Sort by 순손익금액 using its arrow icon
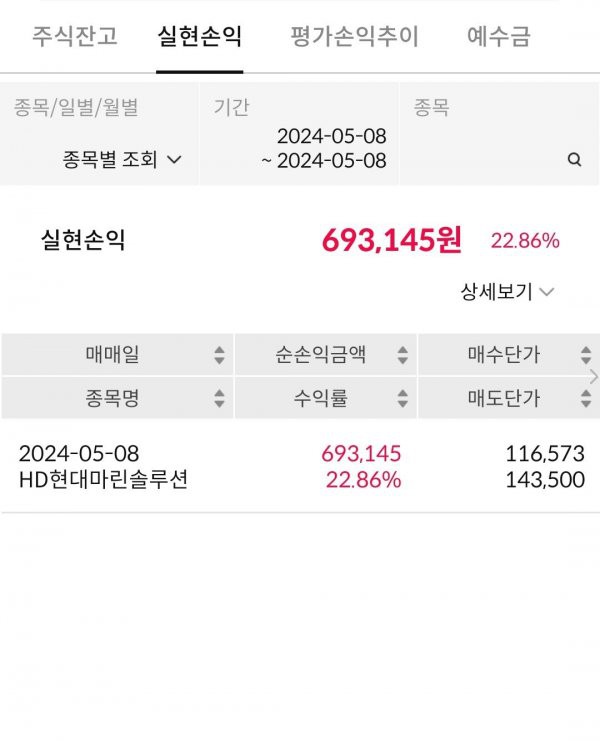The image size is (600, 741). (x=403, y=355)
